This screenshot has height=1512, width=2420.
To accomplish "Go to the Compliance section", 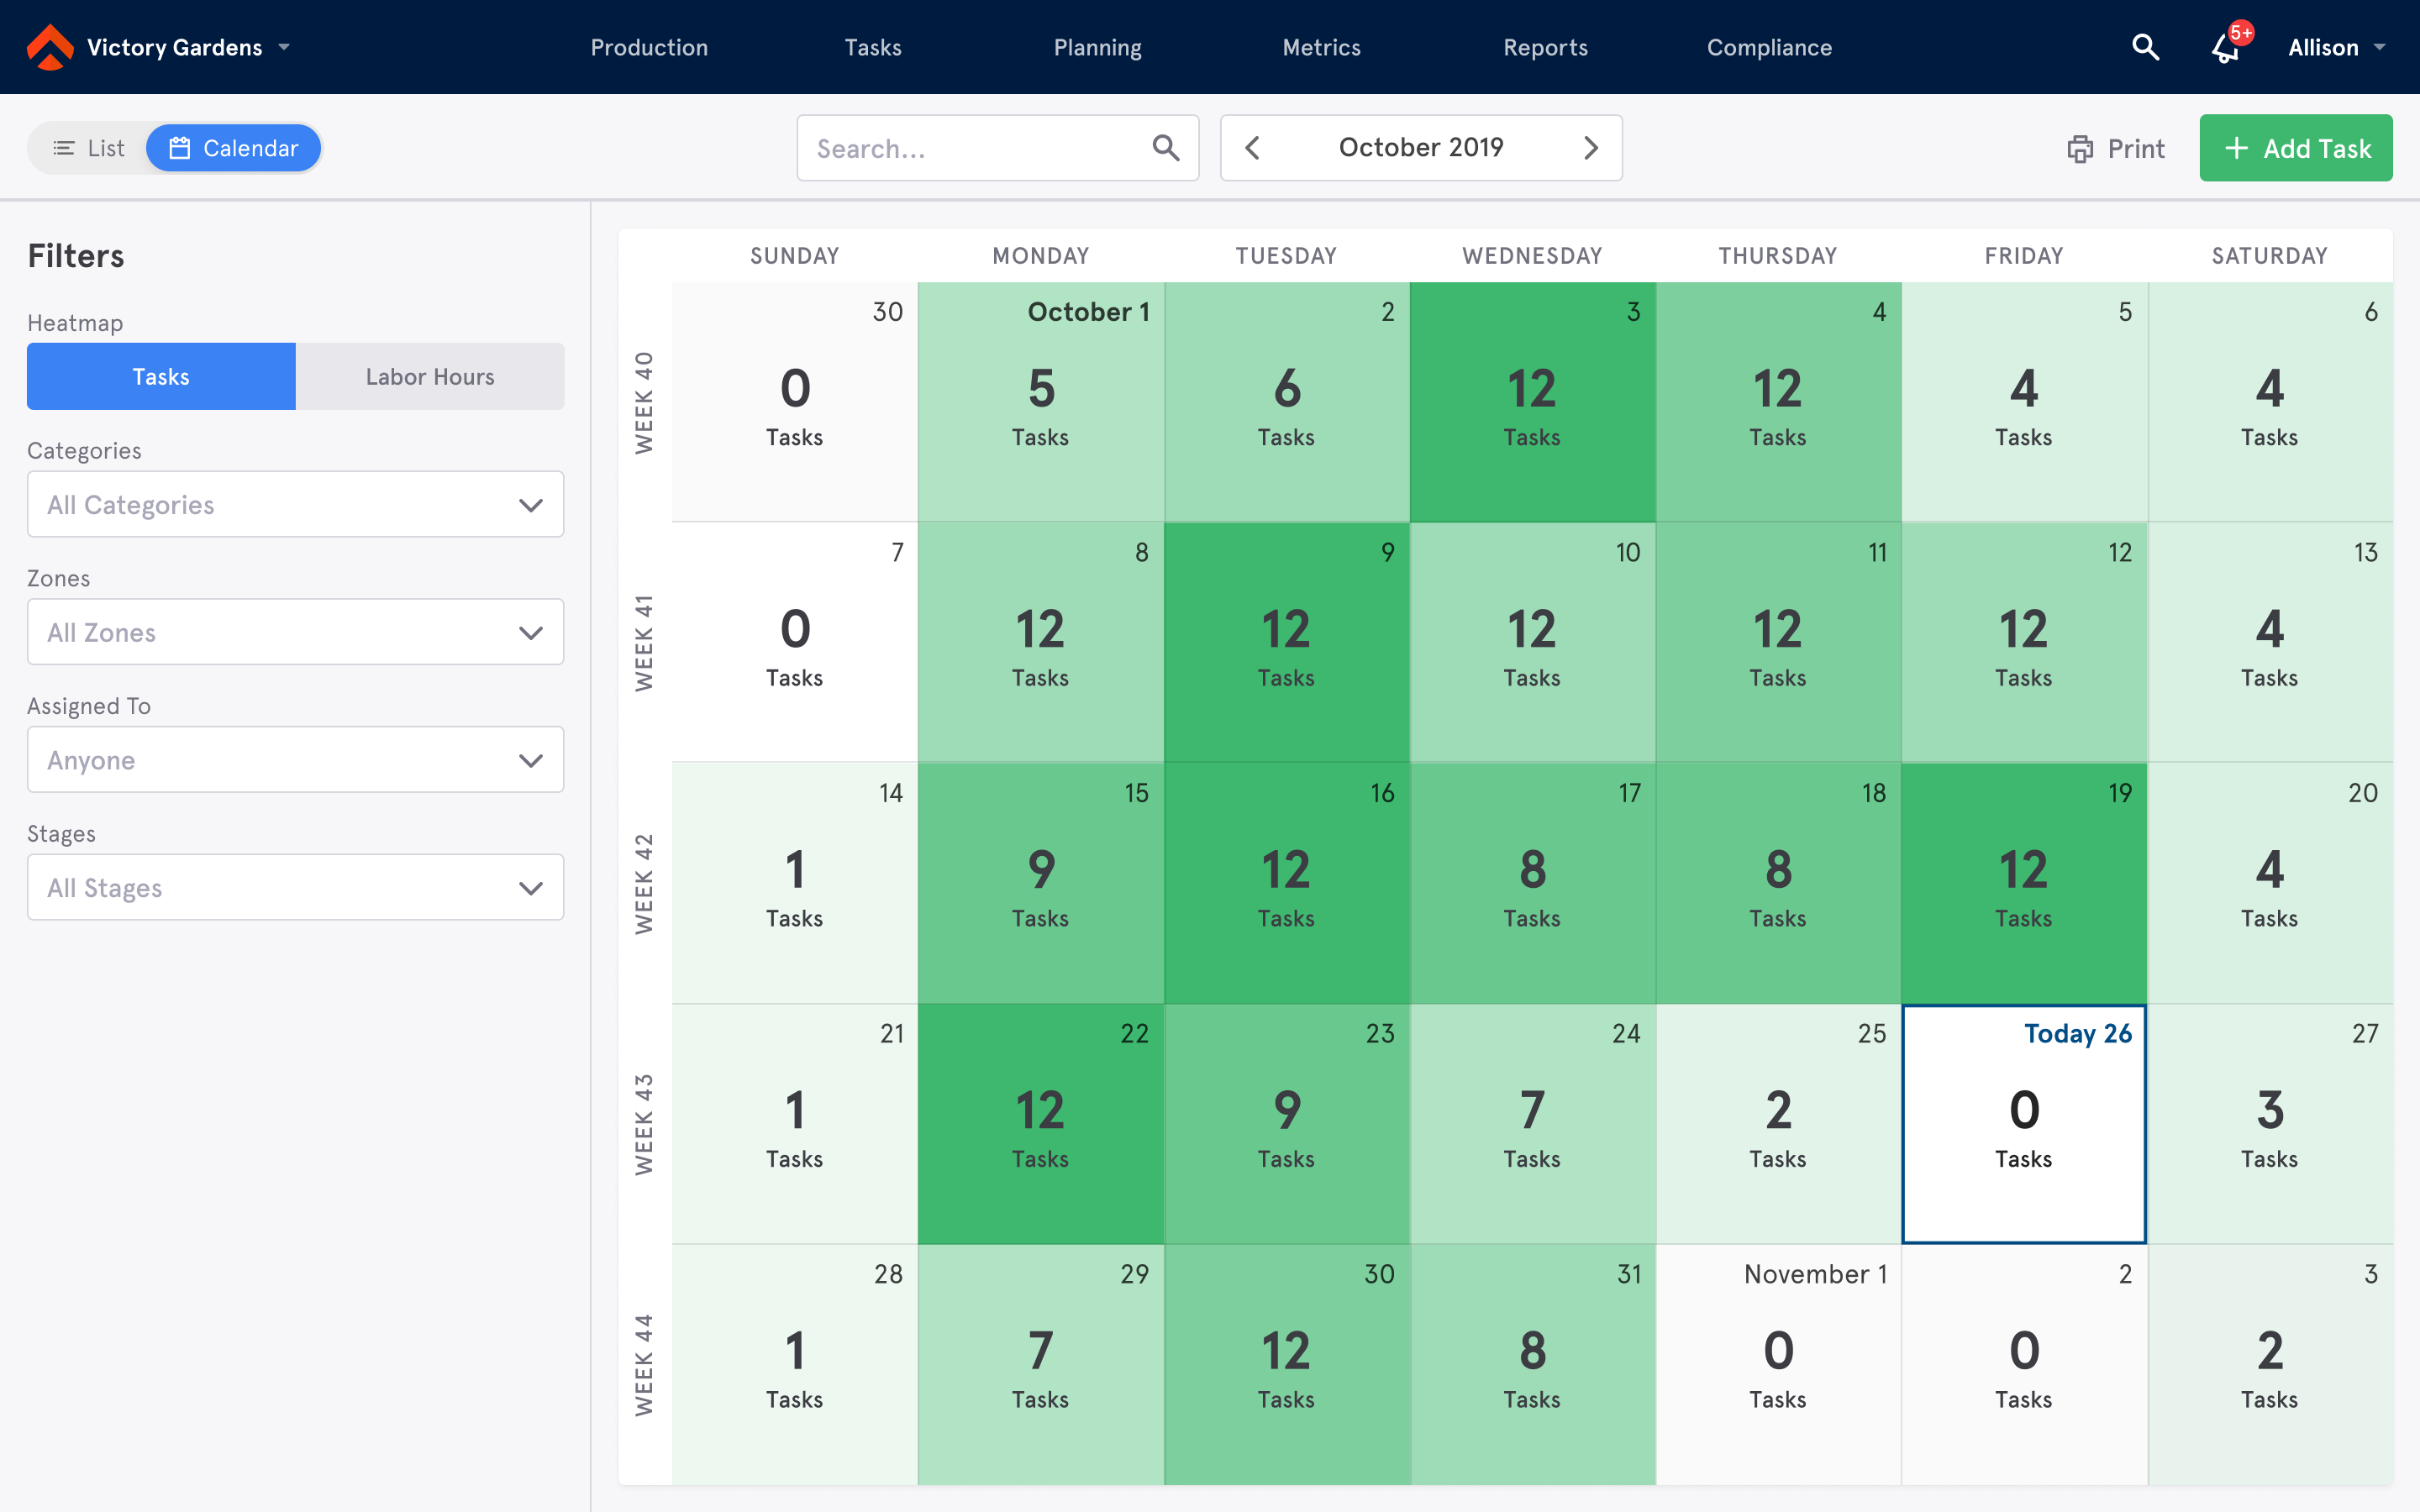I will pos(1768,47).
